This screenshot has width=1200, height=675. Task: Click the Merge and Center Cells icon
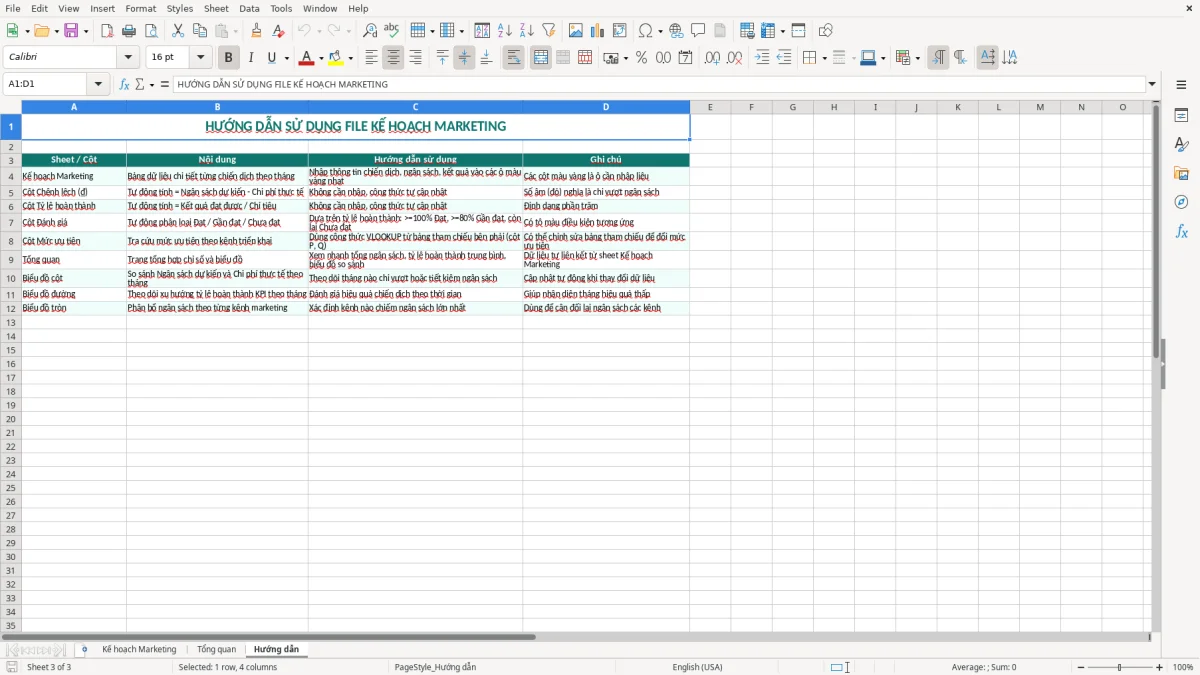(541, 58)
